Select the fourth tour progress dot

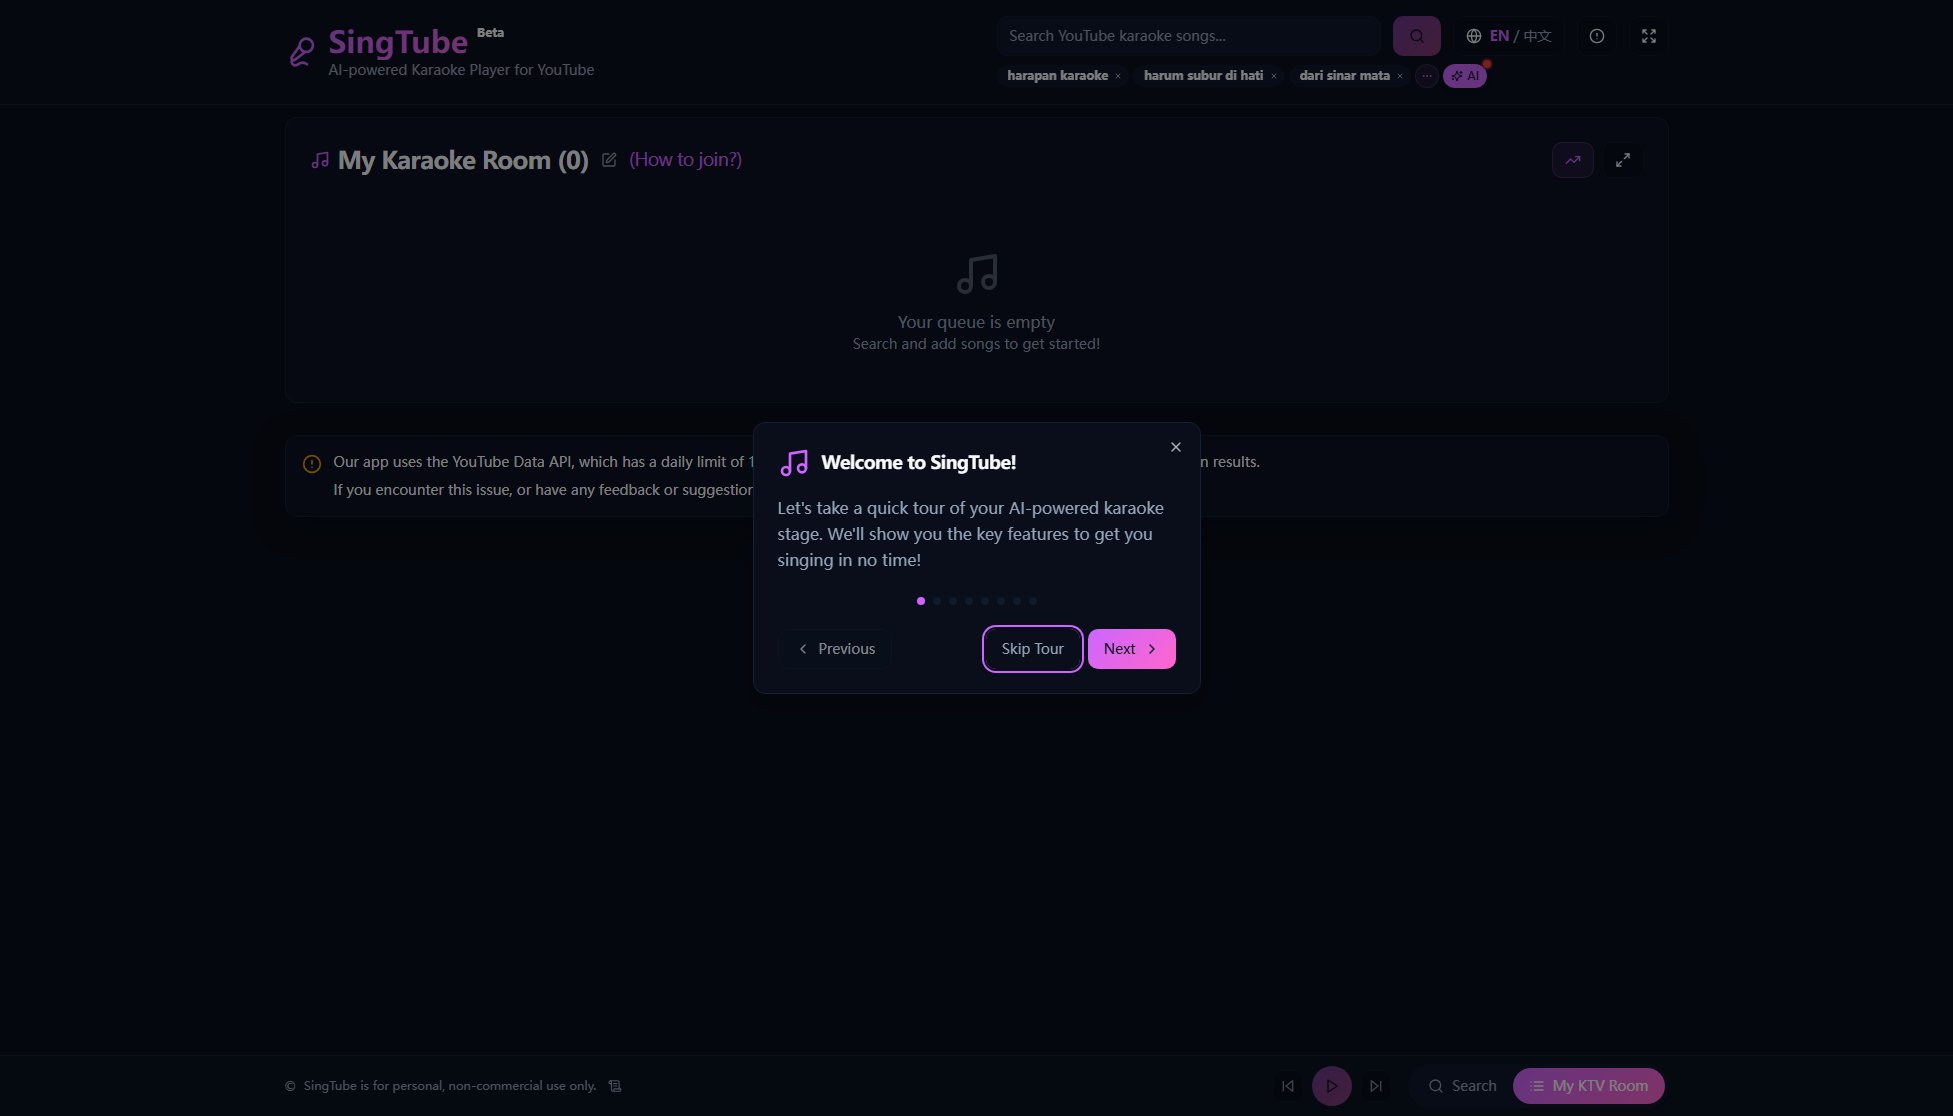968,600
